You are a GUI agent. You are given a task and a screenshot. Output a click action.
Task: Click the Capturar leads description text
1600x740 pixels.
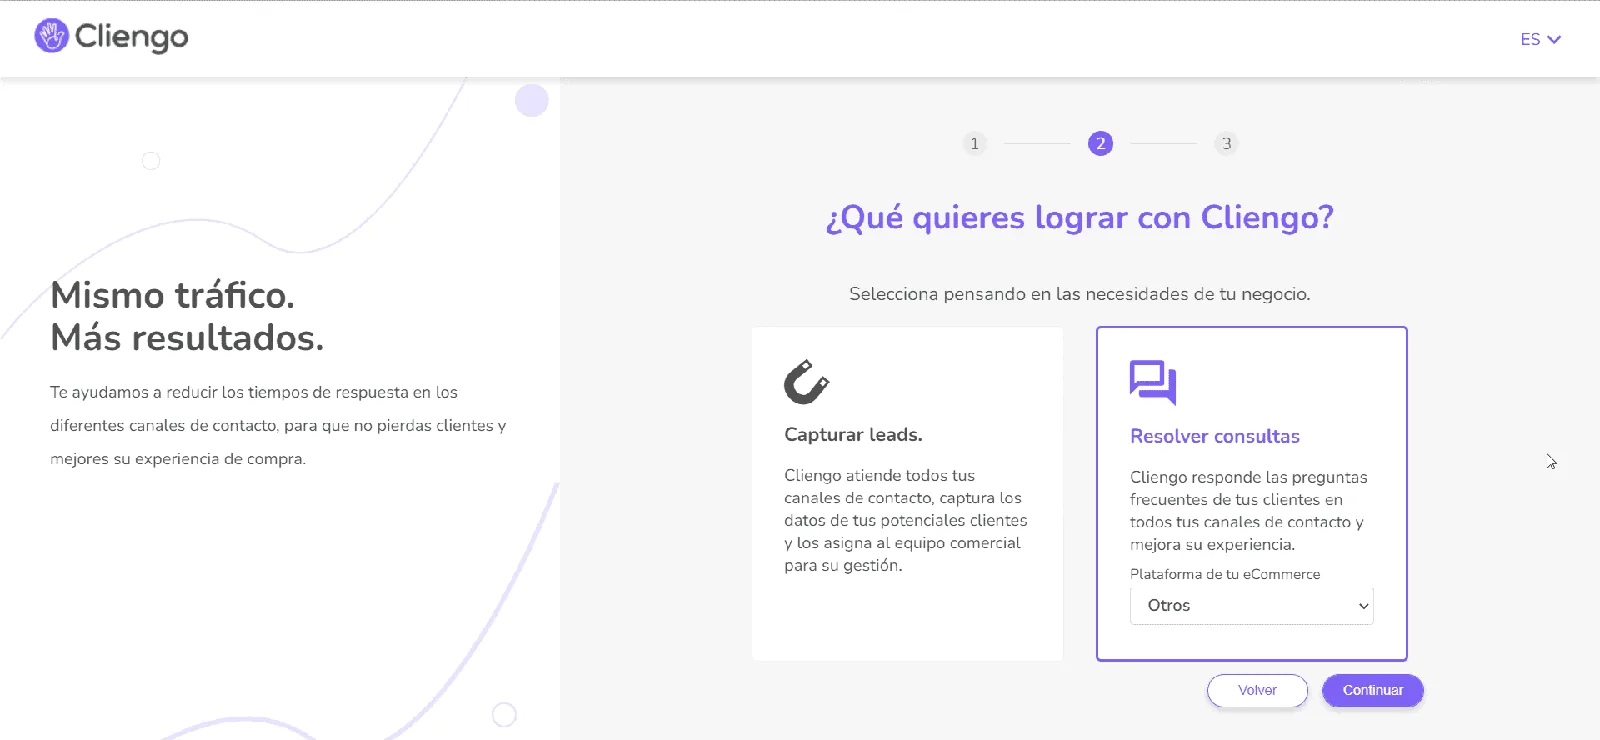pos(906,520)
